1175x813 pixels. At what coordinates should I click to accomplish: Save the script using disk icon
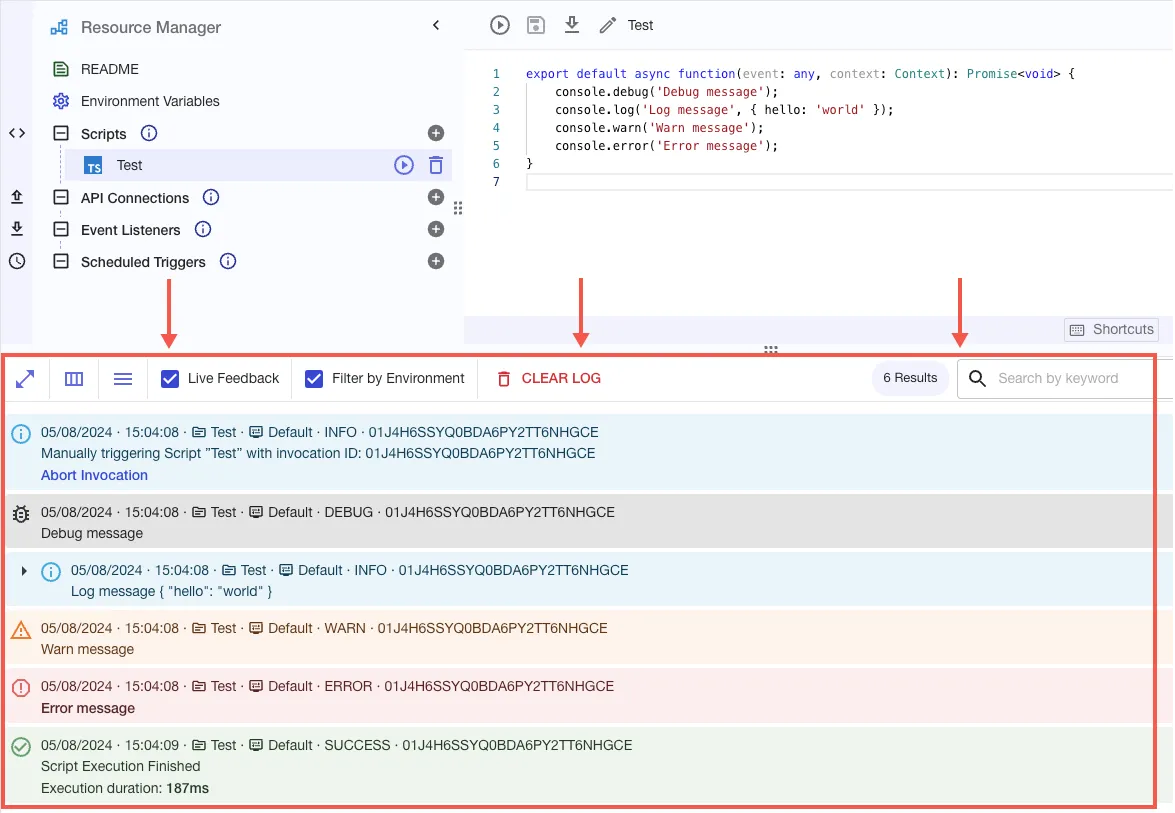(536, 25)
